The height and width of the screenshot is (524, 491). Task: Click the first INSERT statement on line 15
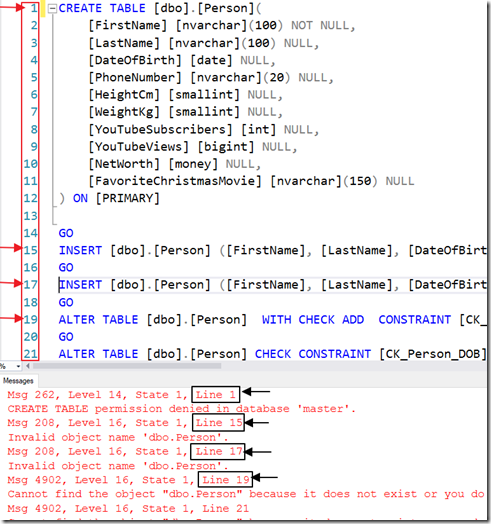pyautogui.click(x=272, y=250)
